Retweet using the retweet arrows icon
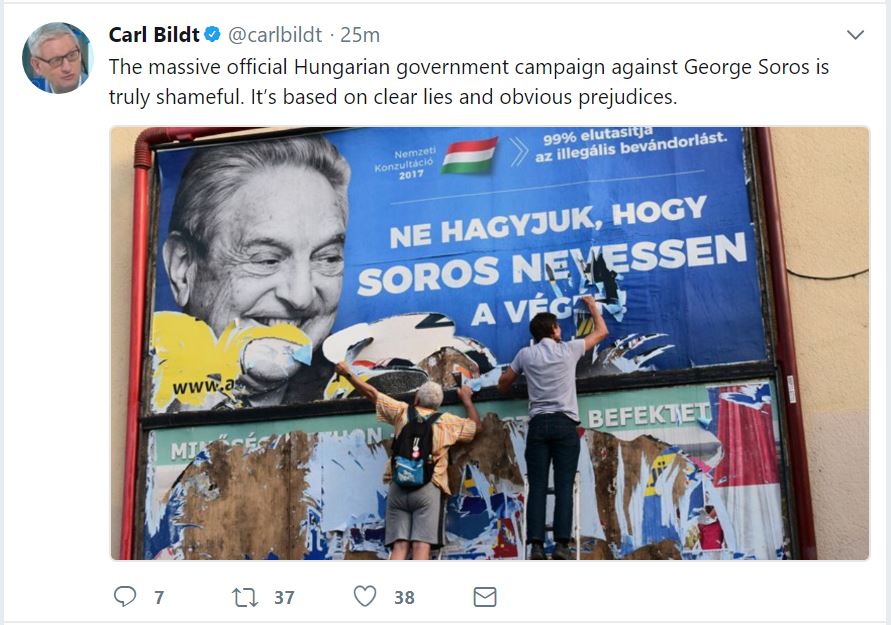The image size is (891, 625). click(x=245, y=597)
